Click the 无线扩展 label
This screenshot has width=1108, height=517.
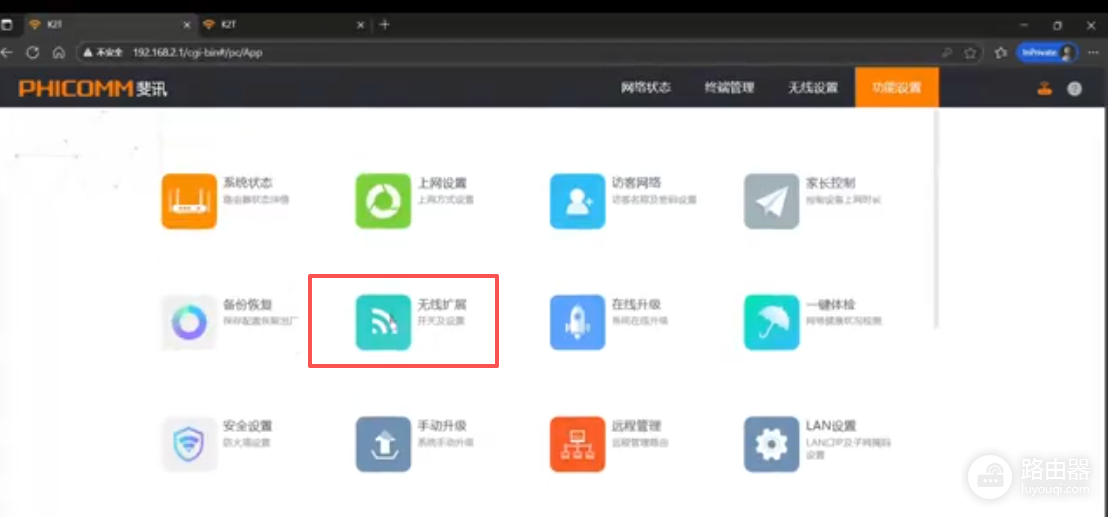(x=442, y=304)
